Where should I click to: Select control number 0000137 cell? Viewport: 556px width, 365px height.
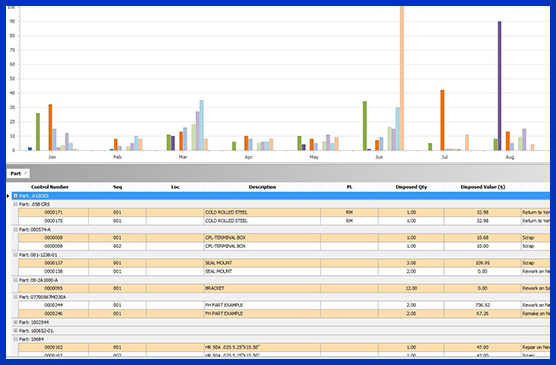point(54,263)
